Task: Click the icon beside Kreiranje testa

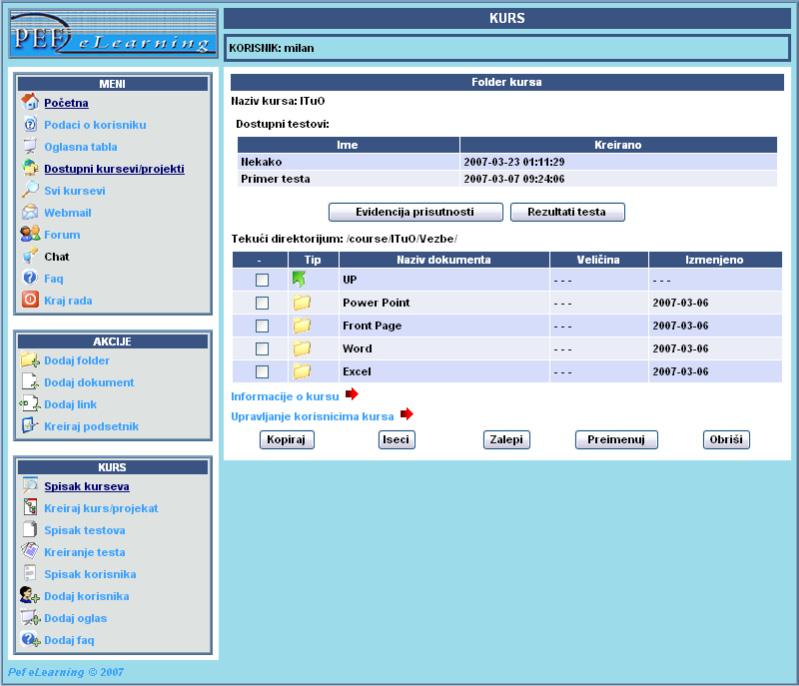Action: click(x=30, y=550)
